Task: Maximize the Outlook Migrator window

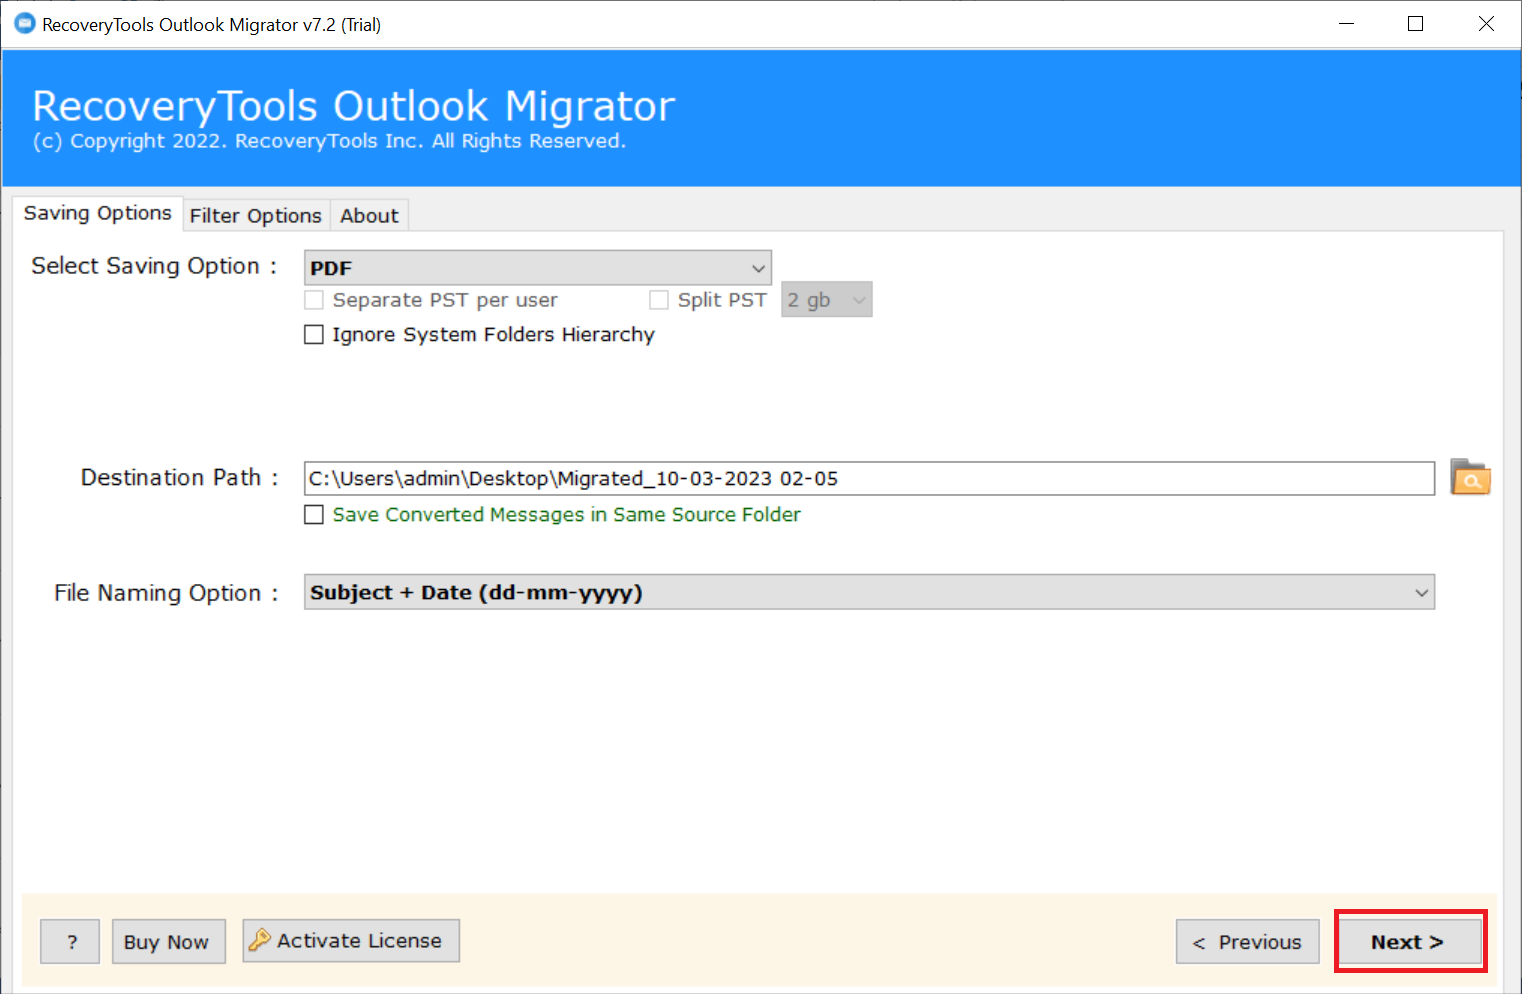Action: pyautogui.click(x=1415, y=24)
